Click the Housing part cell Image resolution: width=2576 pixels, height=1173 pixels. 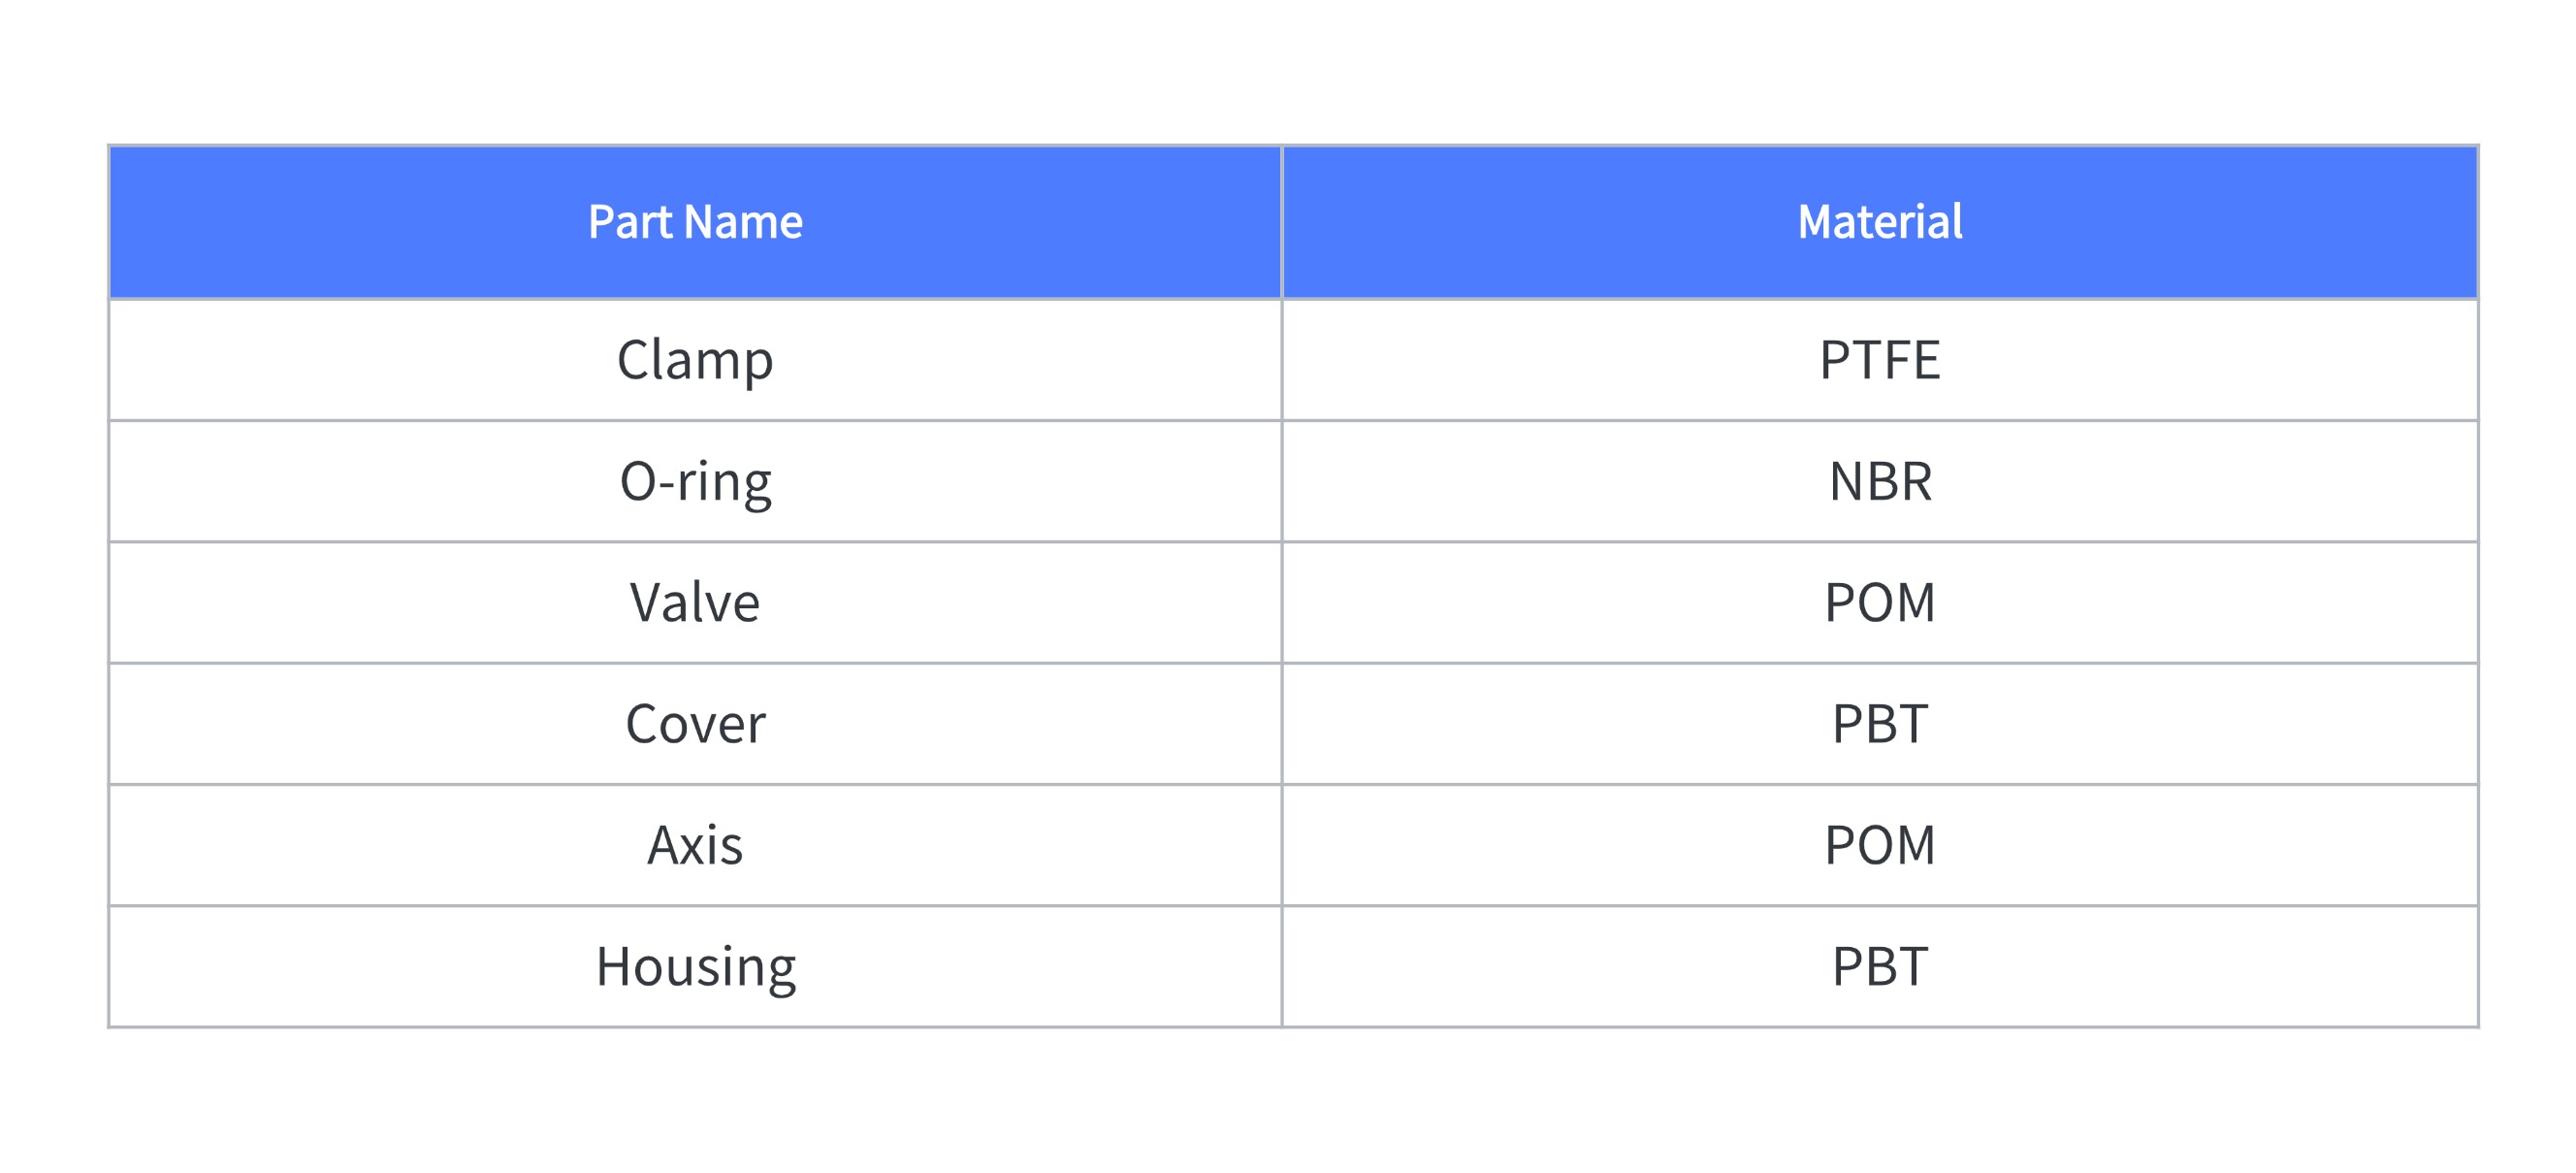(695, 967)
